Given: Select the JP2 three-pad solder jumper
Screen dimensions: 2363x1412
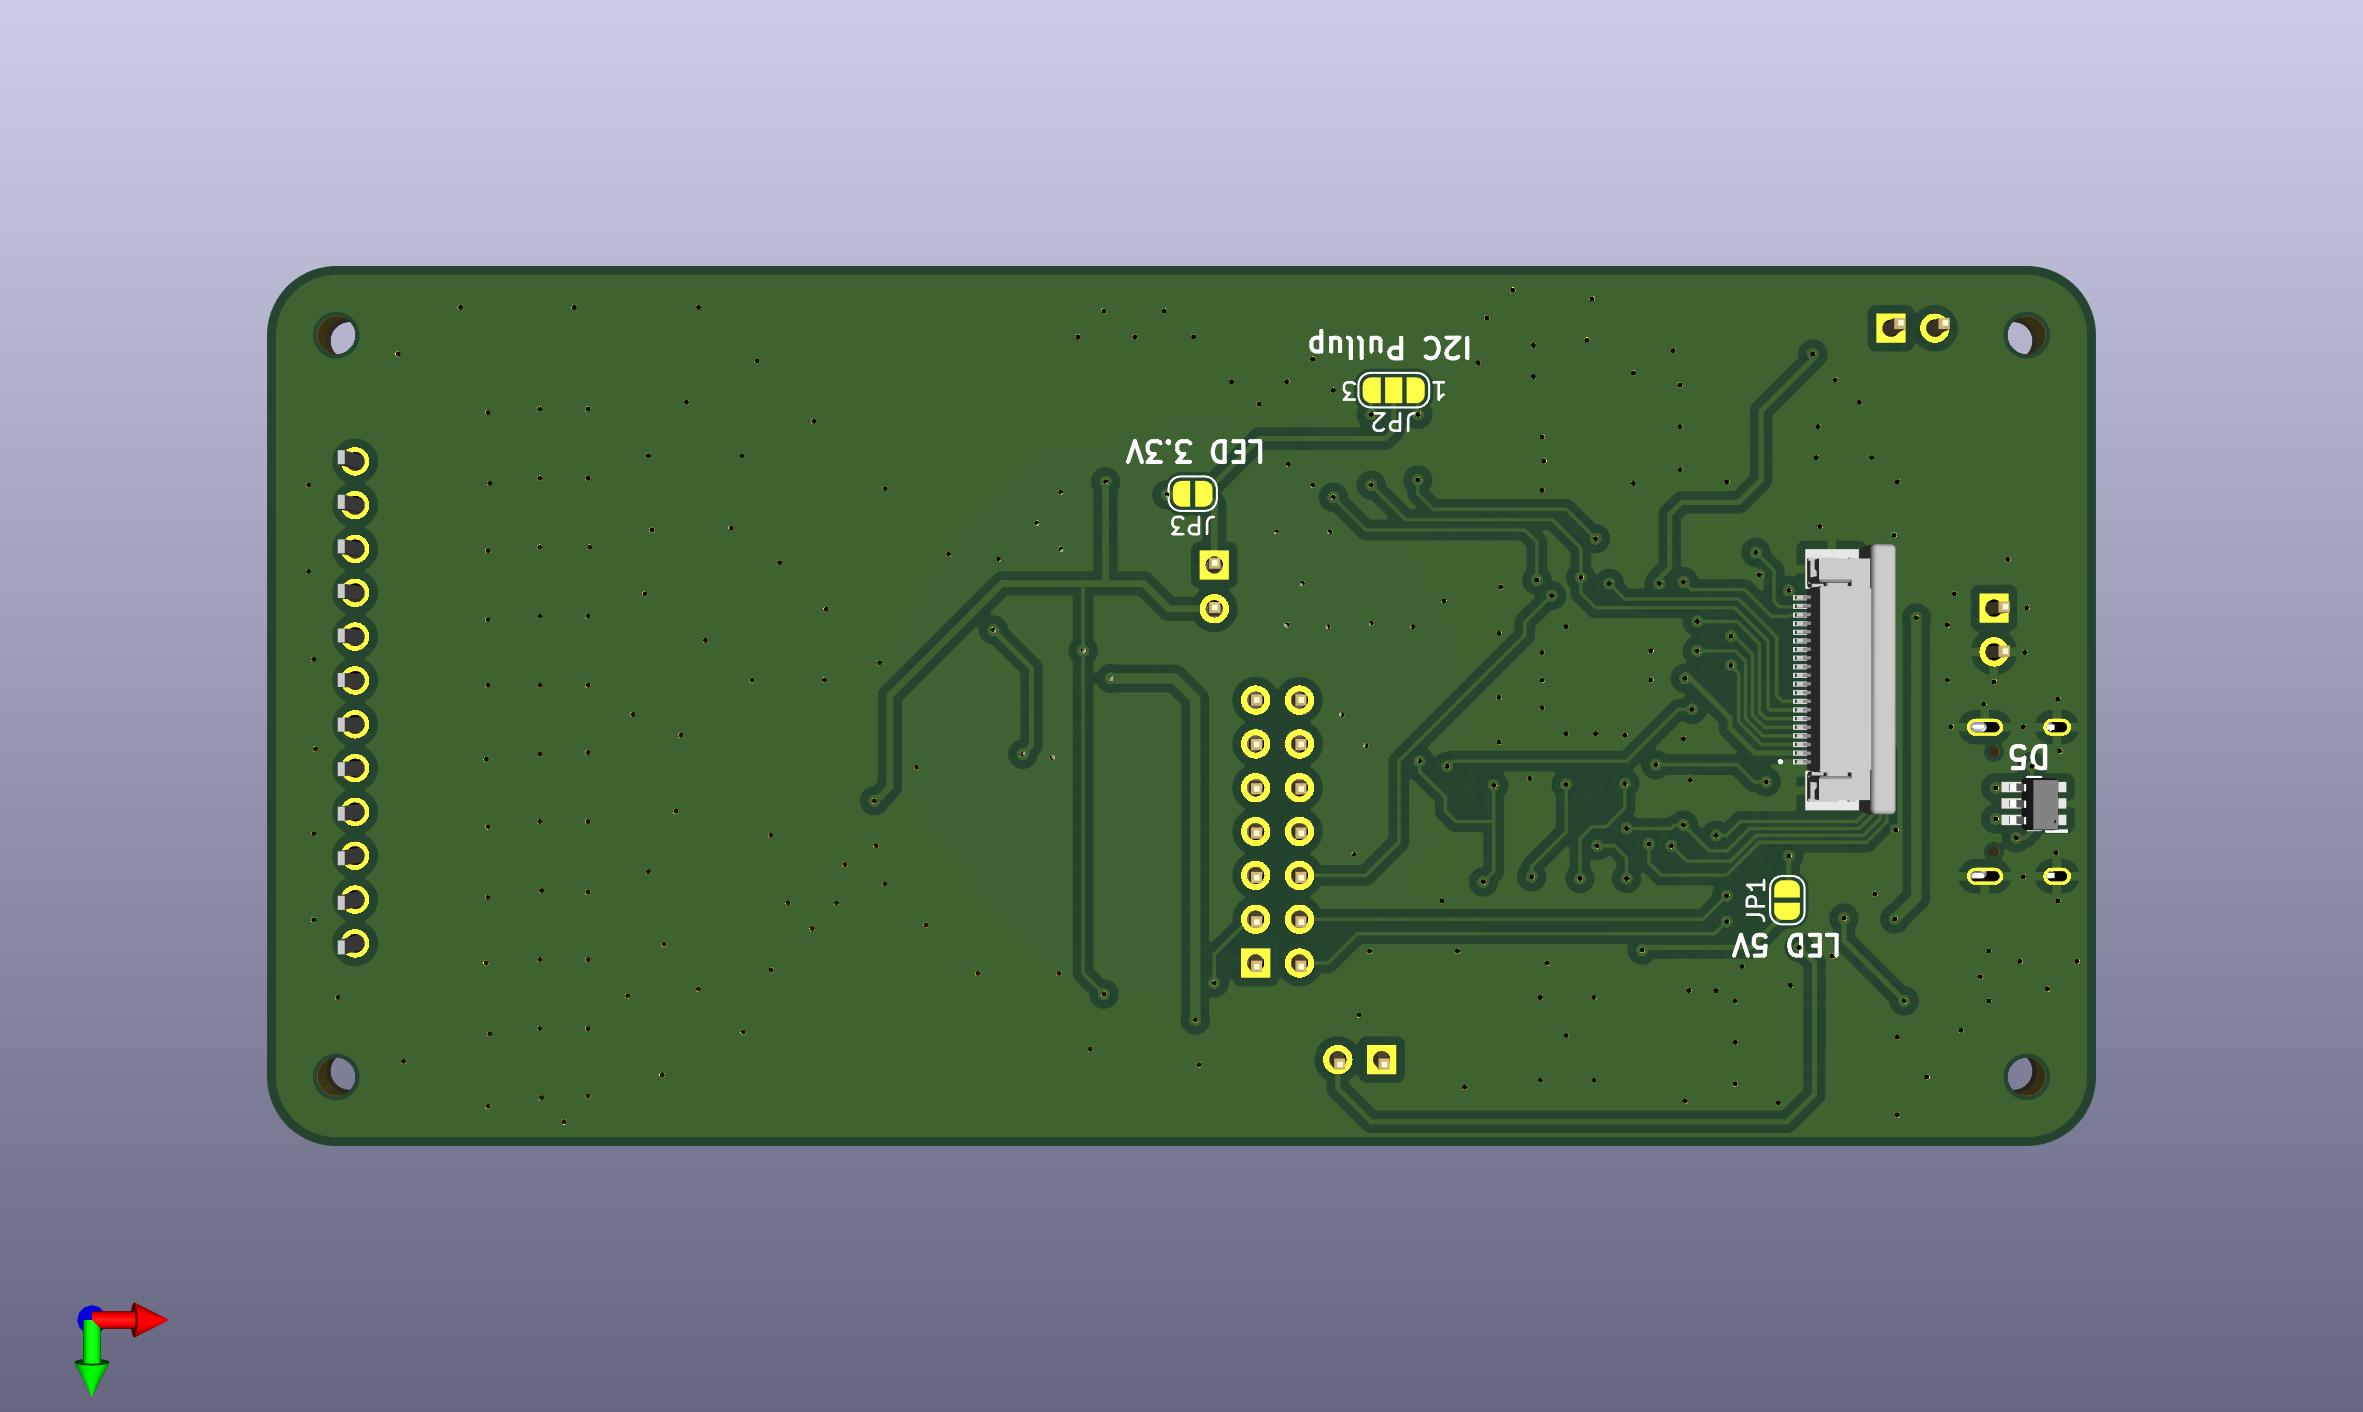Looking at the screenshot, I should tap(1393, 389).
